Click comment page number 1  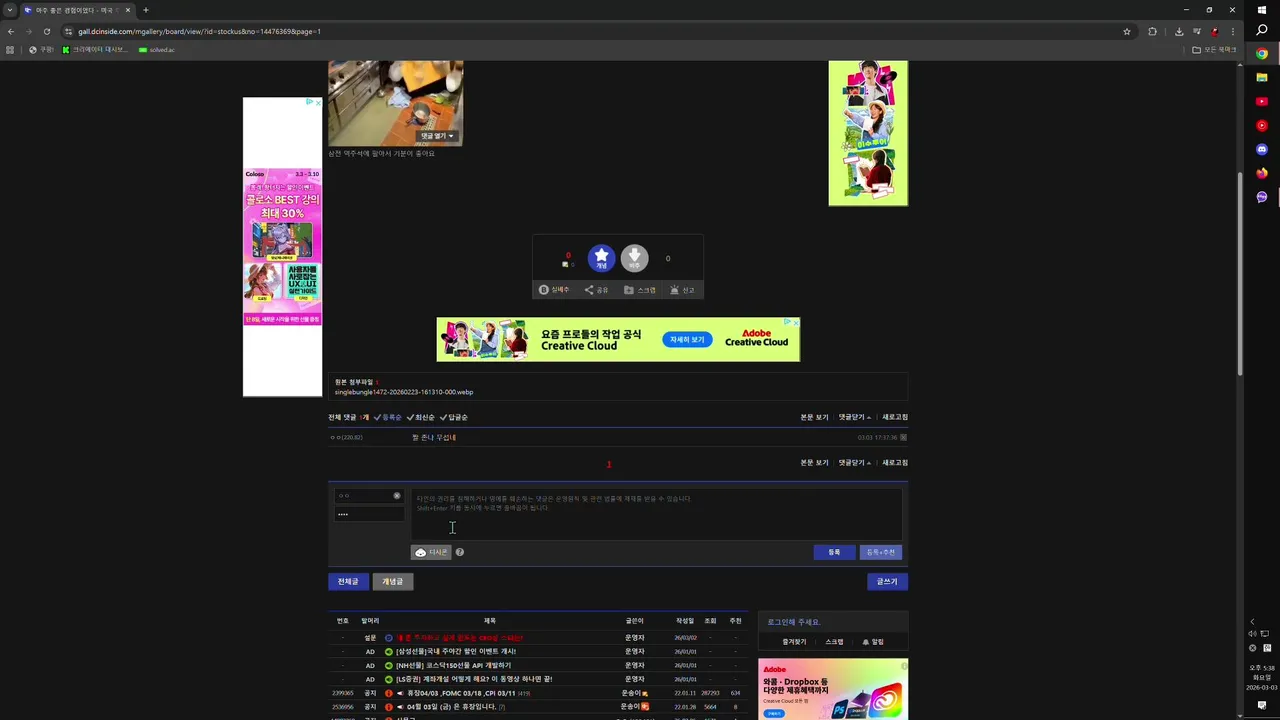[x=609, y=464]
